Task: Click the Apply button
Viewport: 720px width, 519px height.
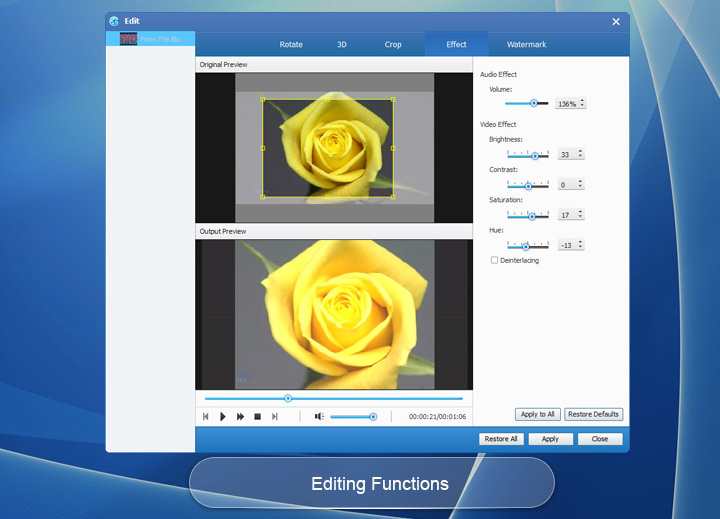Action: (x=550, y=439)
